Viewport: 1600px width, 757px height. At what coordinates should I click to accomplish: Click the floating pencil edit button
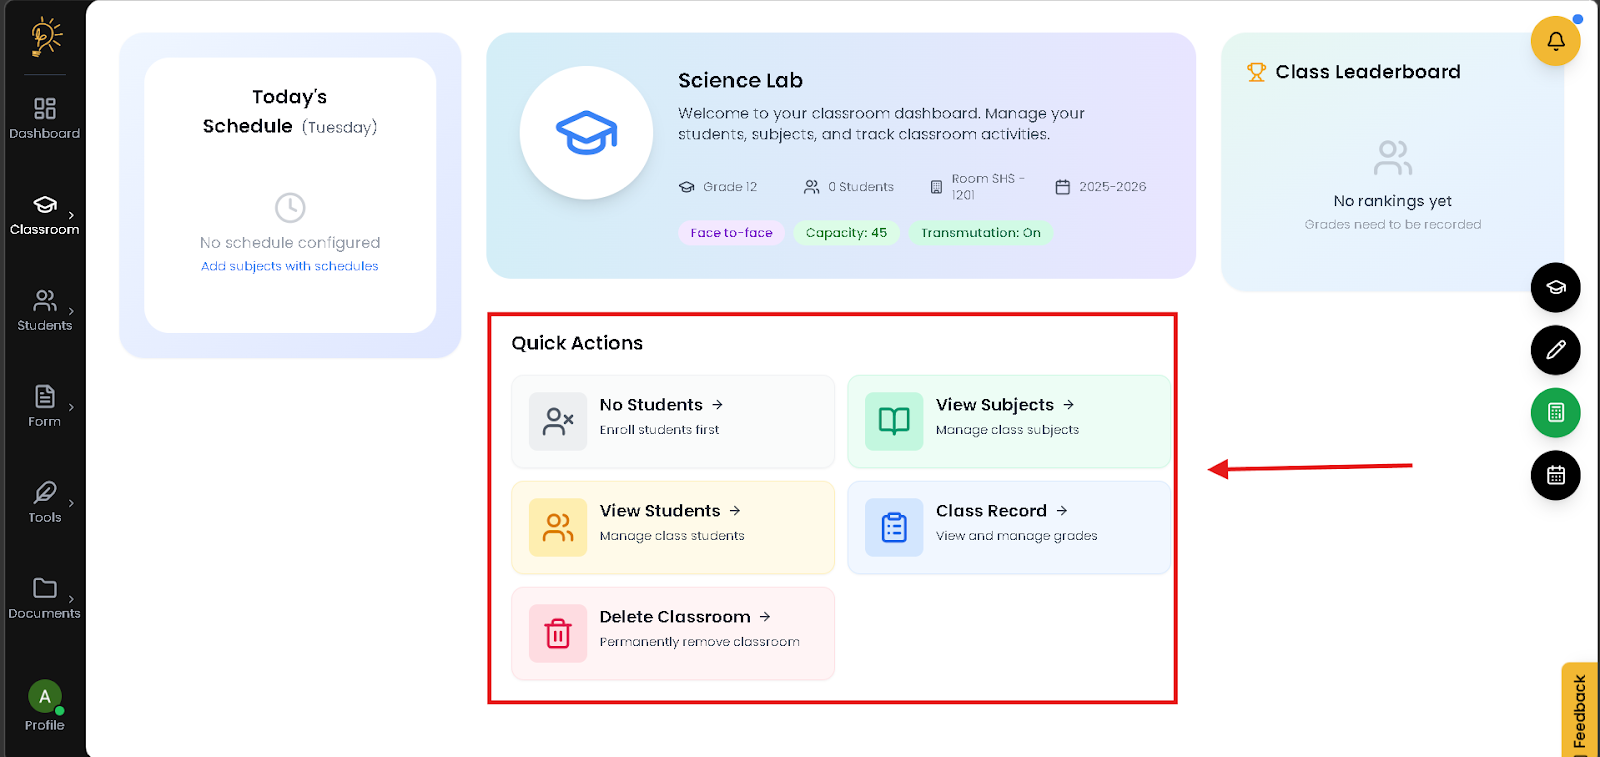tap(1555, 350)
